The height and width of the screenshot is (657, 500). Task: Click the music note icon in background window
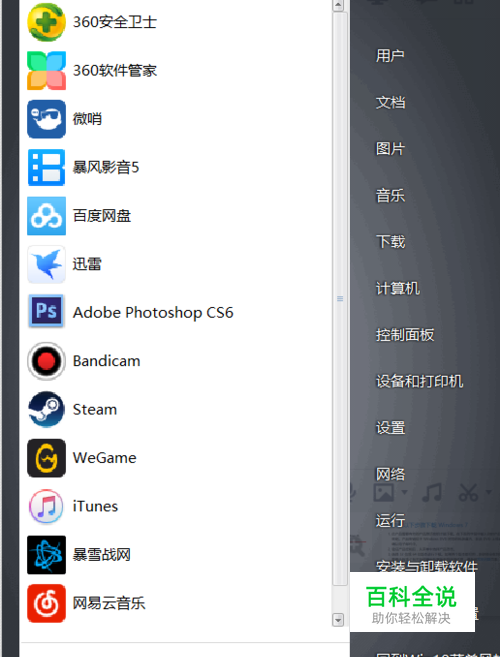pos(432,492)
